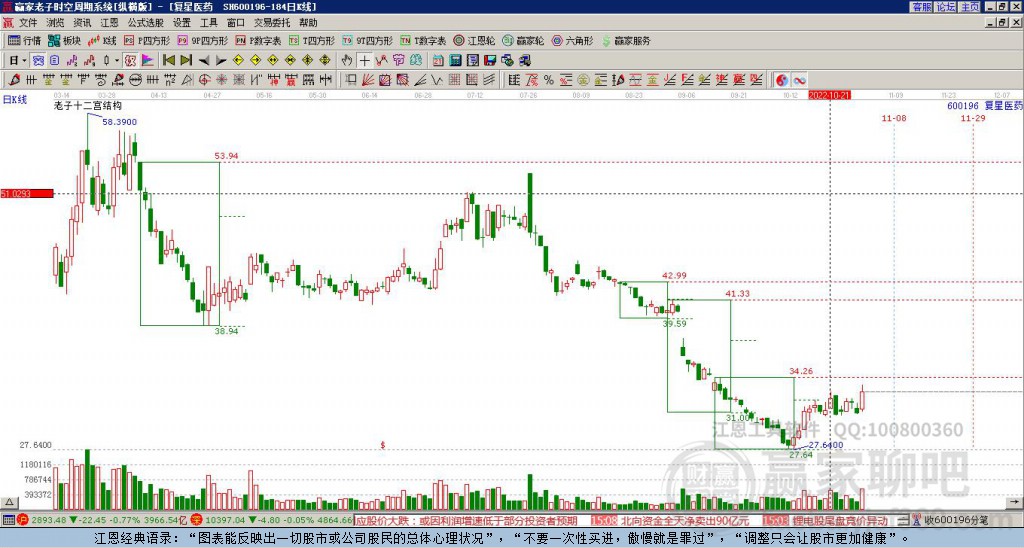Viewport: 1024px width, 548px height.
Task: Select the percent (%) tool
Action: pos(549,80)
